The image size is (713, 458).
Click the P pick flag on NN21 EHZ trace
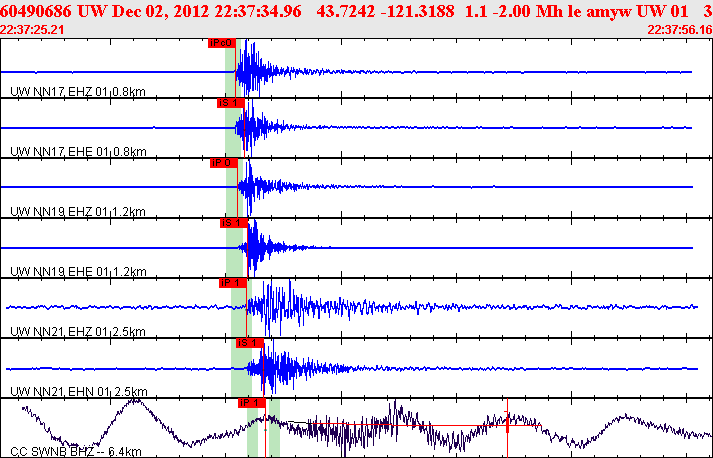[x=231, y=282]
